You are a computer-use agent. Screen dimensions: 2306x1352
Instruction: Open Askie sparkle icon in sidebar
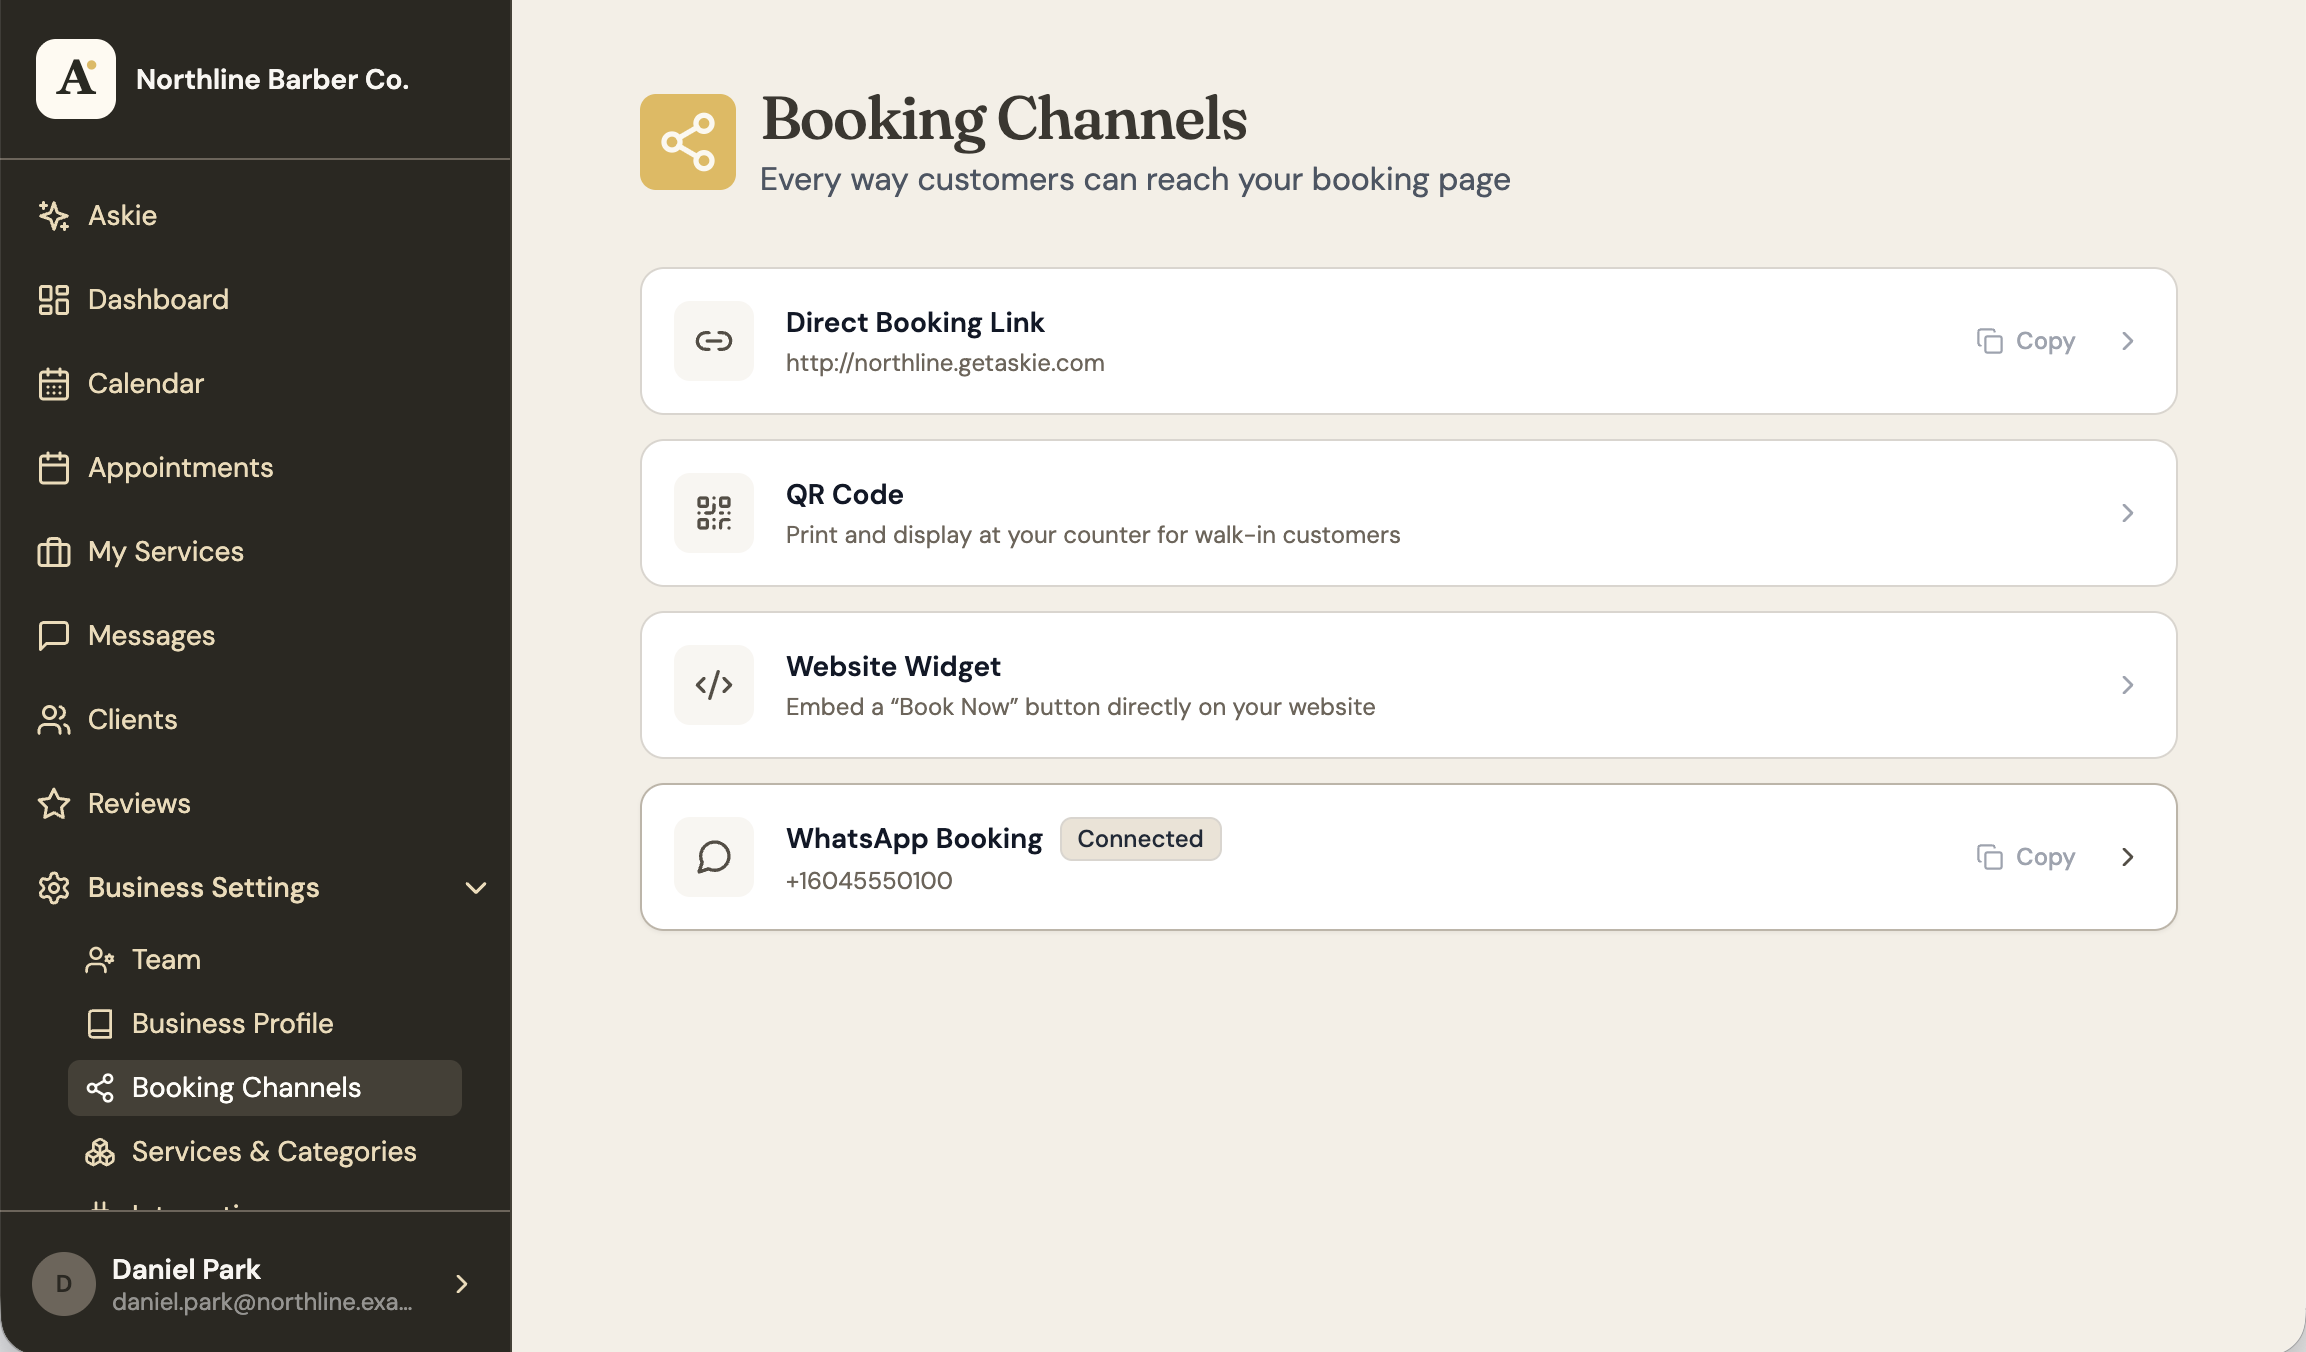54,215
